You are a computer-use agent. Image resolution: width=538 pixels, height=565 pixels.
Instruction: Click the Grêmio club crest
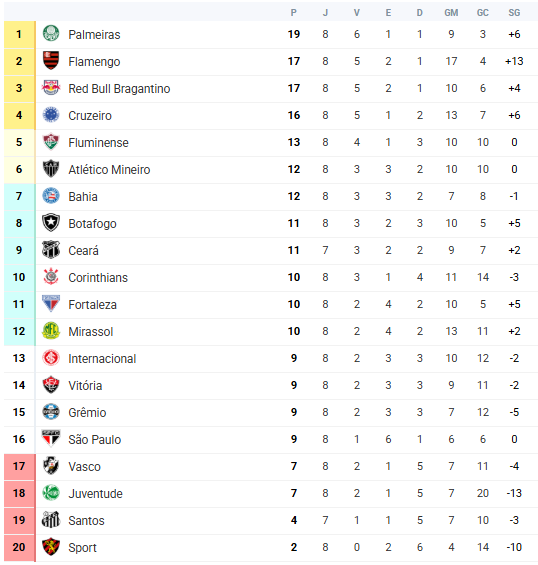pyautogui.click(x=51, y=412)
